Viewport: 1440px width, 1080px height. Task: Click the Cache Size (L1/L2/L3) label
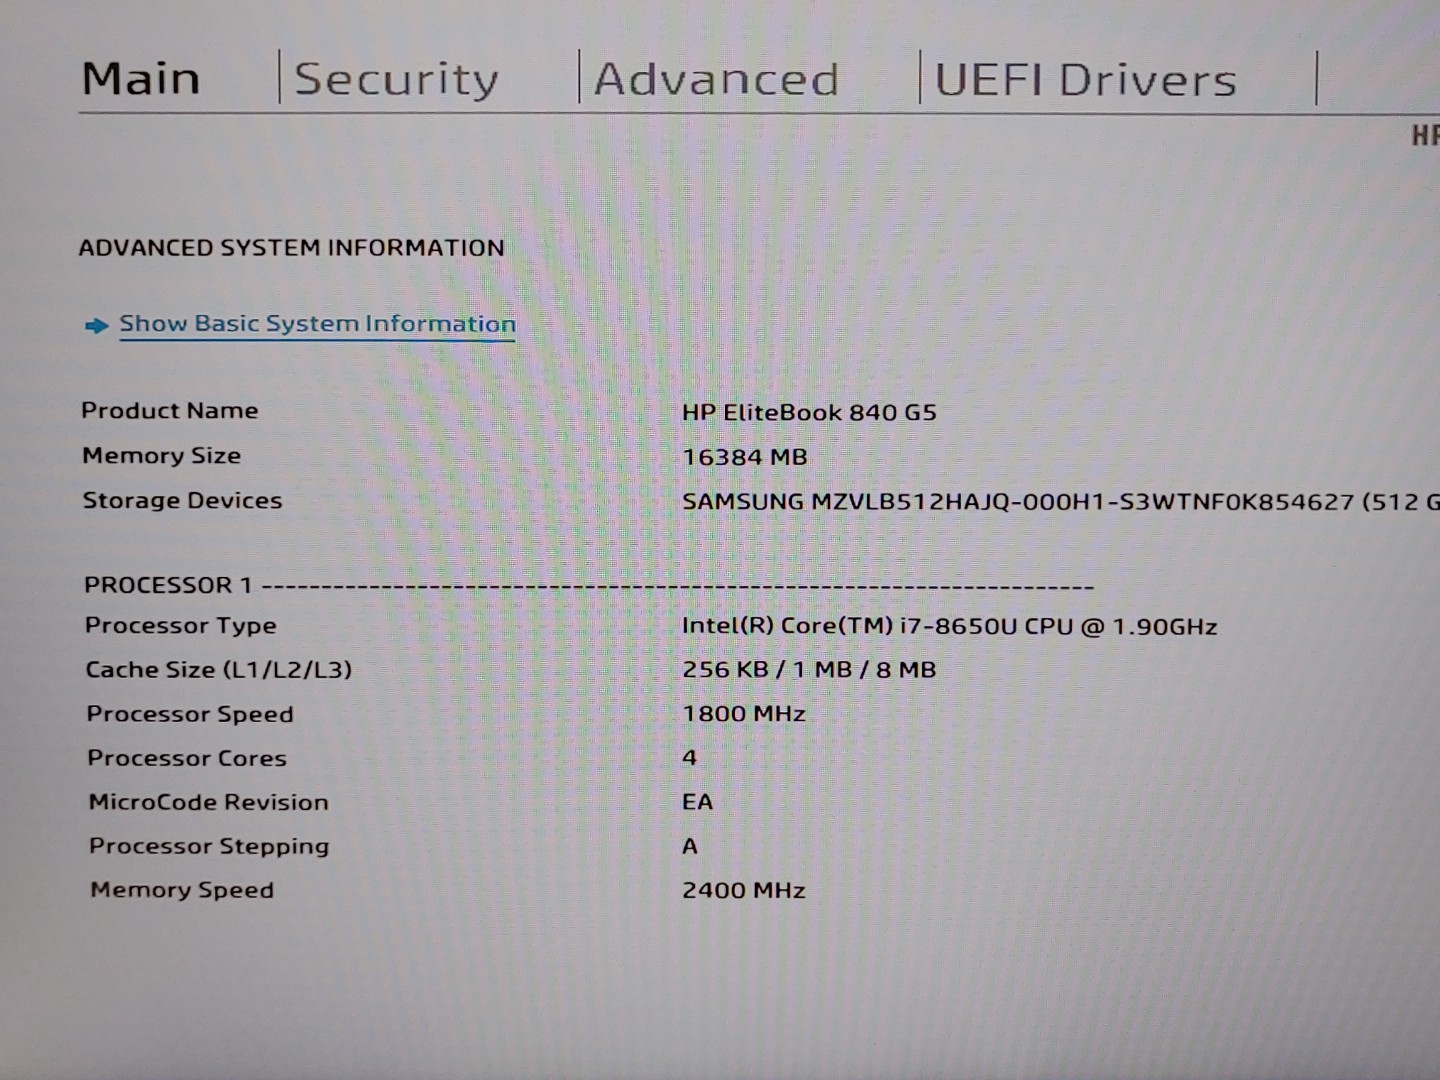tap(219, 670)
